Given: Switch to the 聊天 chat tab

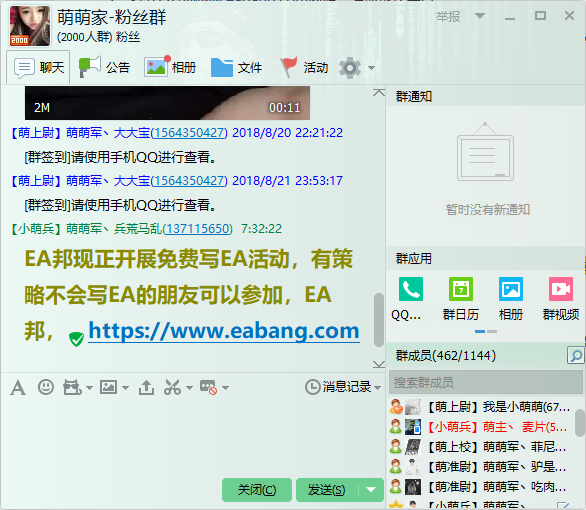Looking at the screenshot, I should point(38,68).
